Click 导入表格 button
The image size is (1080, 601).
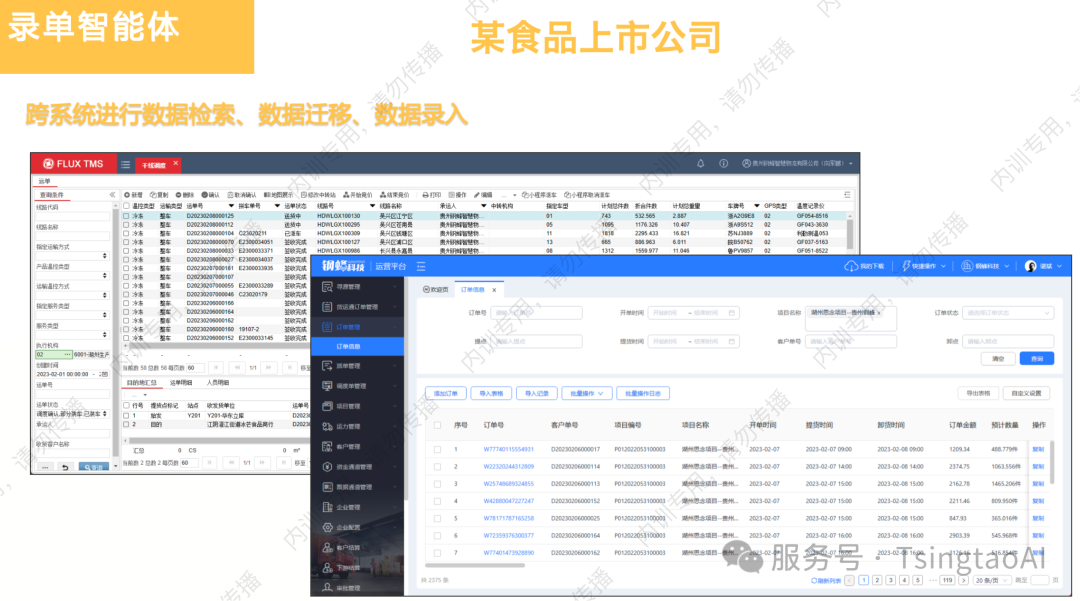tap(491, 393)
